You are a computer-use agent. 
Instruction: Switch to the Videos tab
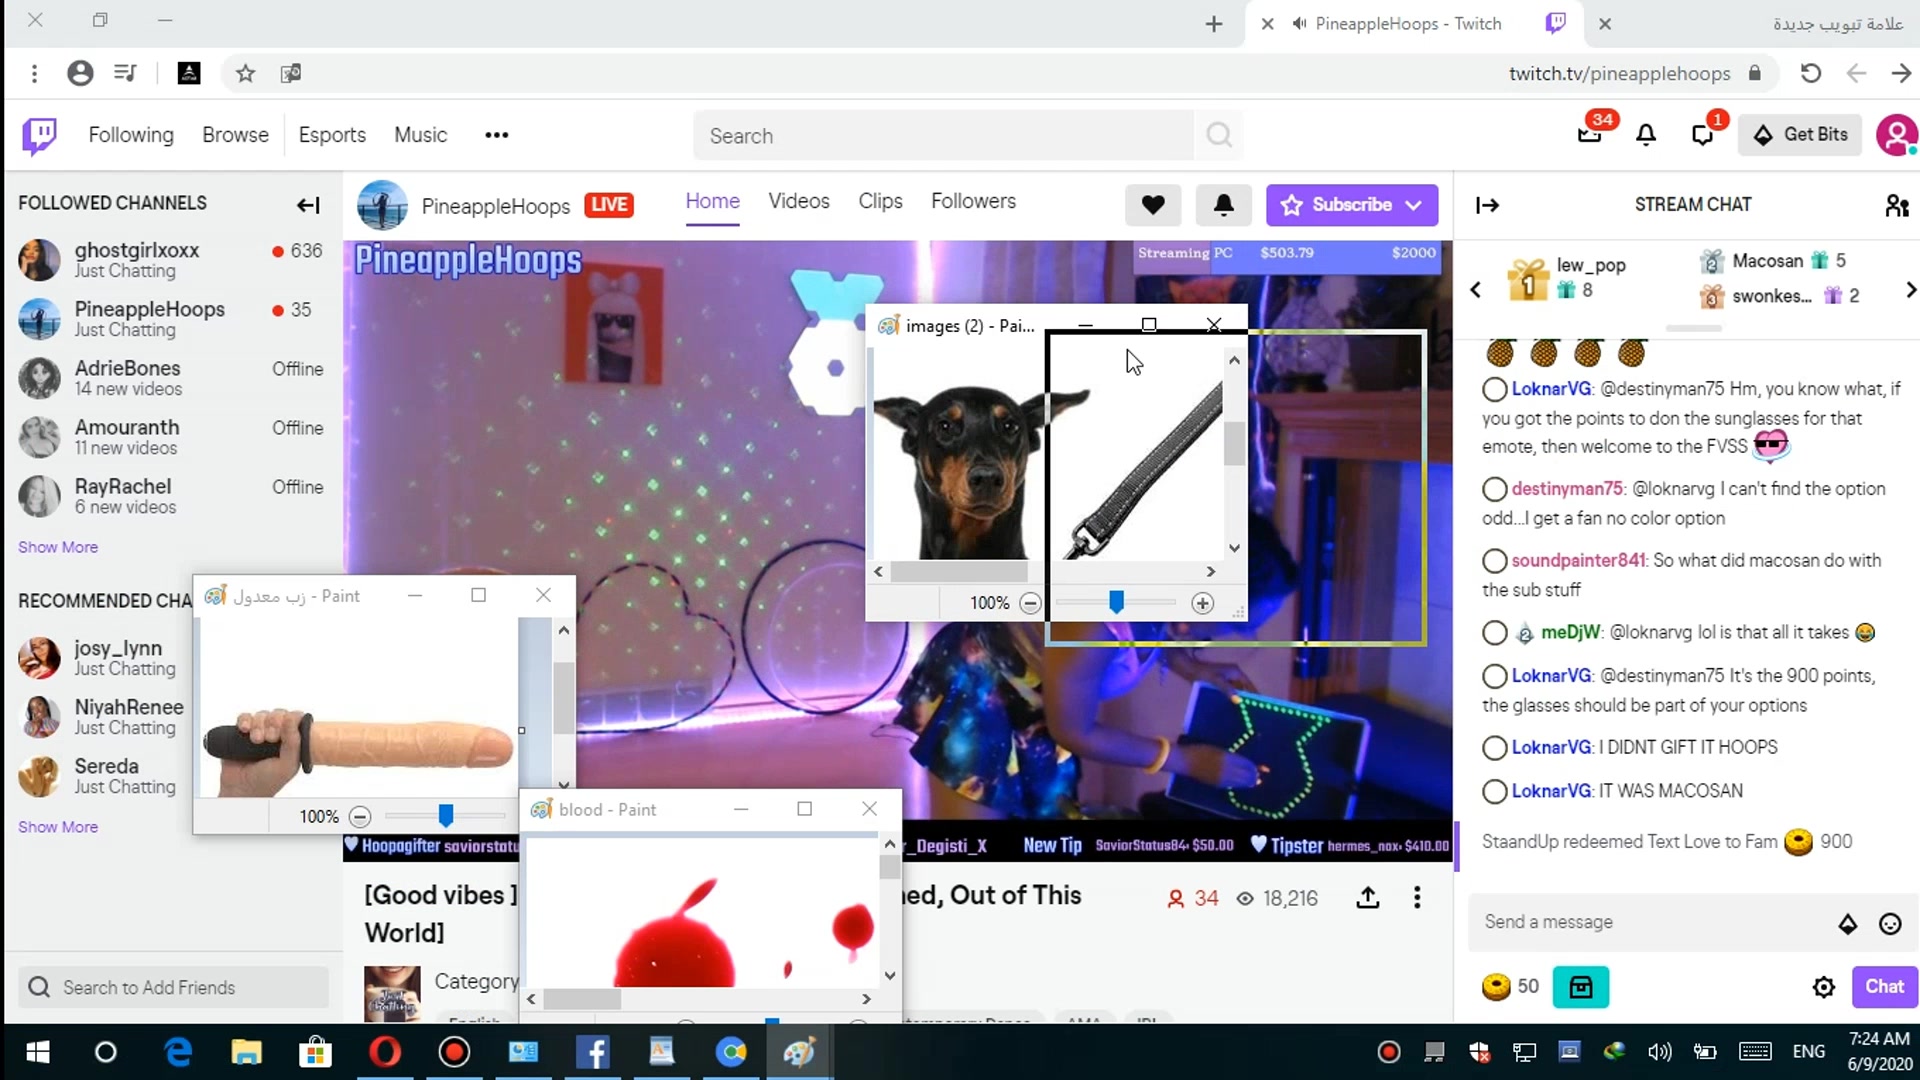(x=798, y=201)
